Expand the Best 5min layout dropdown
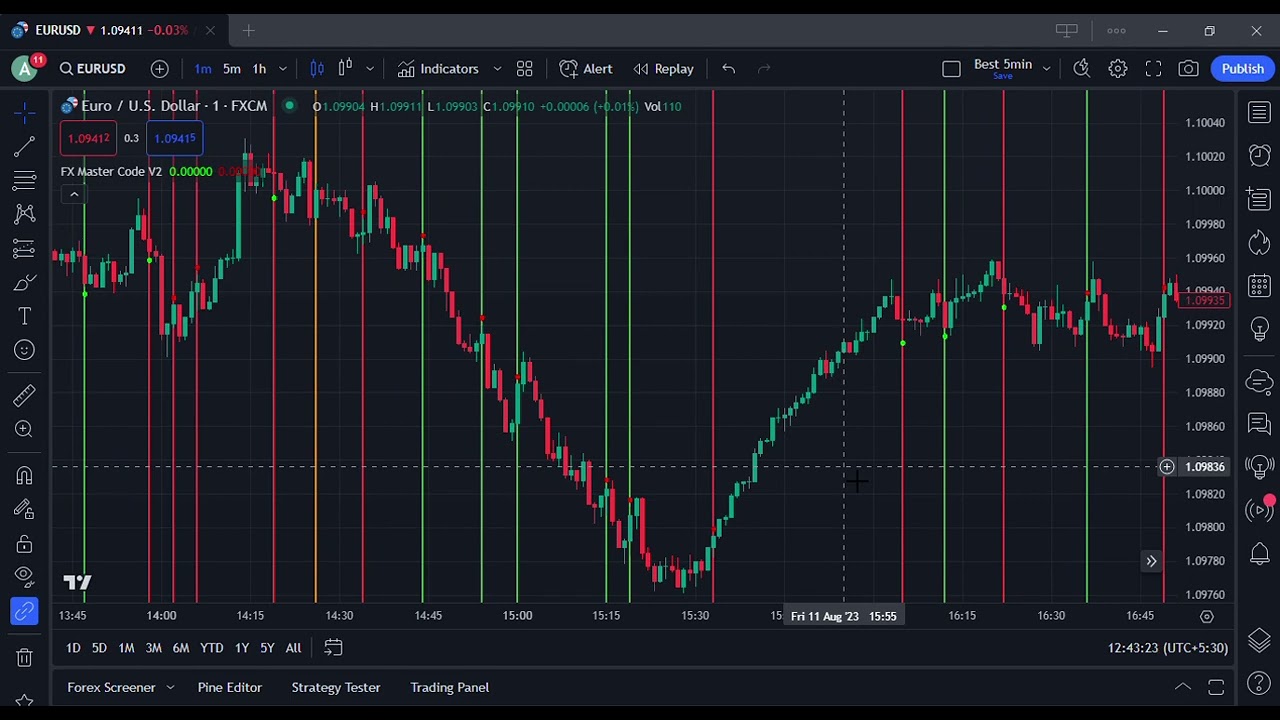The image size is (1280, 720). coord(1046,69)
